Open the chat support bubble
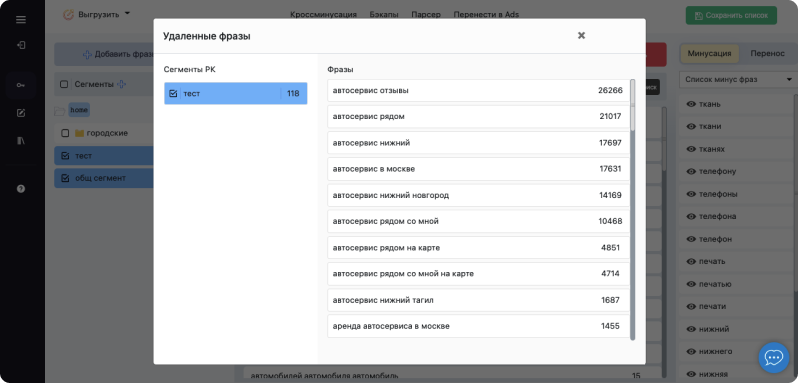 pos(774,358)
